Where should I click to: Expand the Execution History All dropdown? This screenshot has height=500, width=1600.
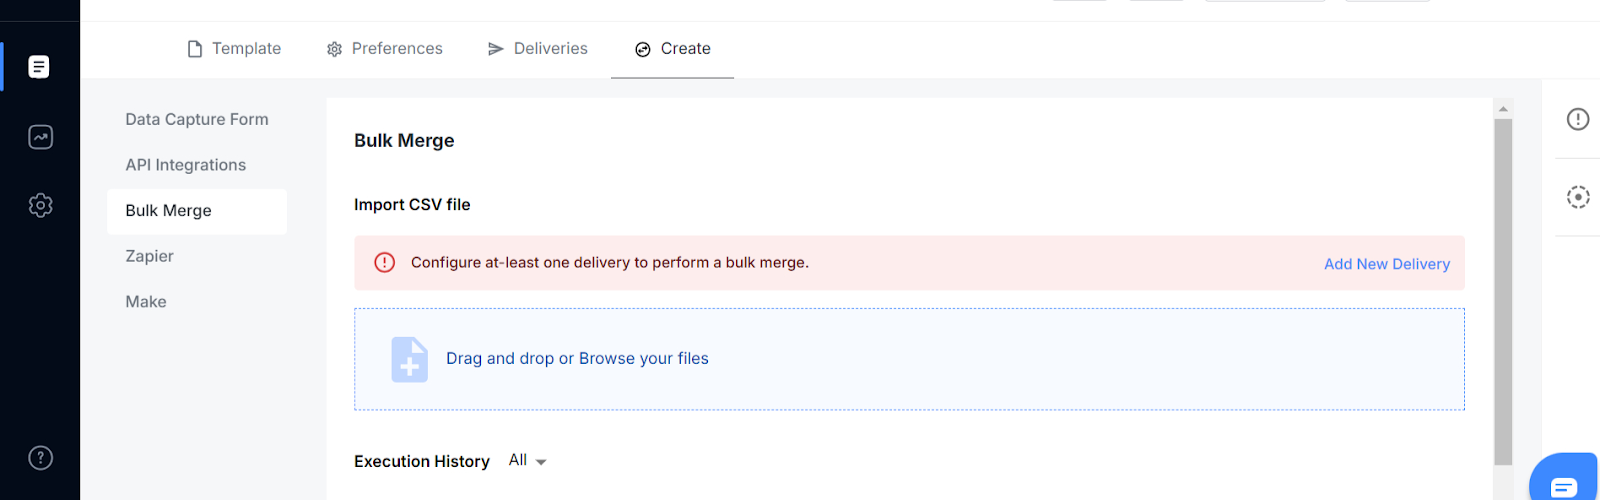tap(527, 461)
